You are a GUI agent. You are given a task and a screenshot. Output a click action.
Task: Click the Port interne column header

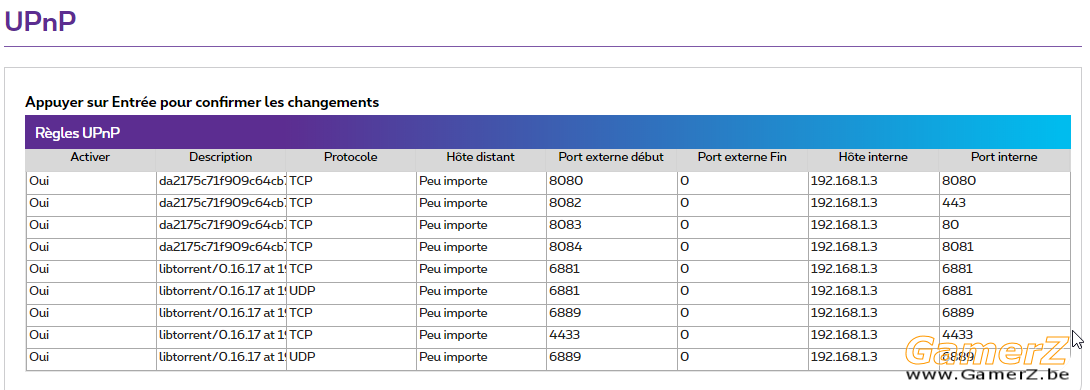coord(1004,157)
